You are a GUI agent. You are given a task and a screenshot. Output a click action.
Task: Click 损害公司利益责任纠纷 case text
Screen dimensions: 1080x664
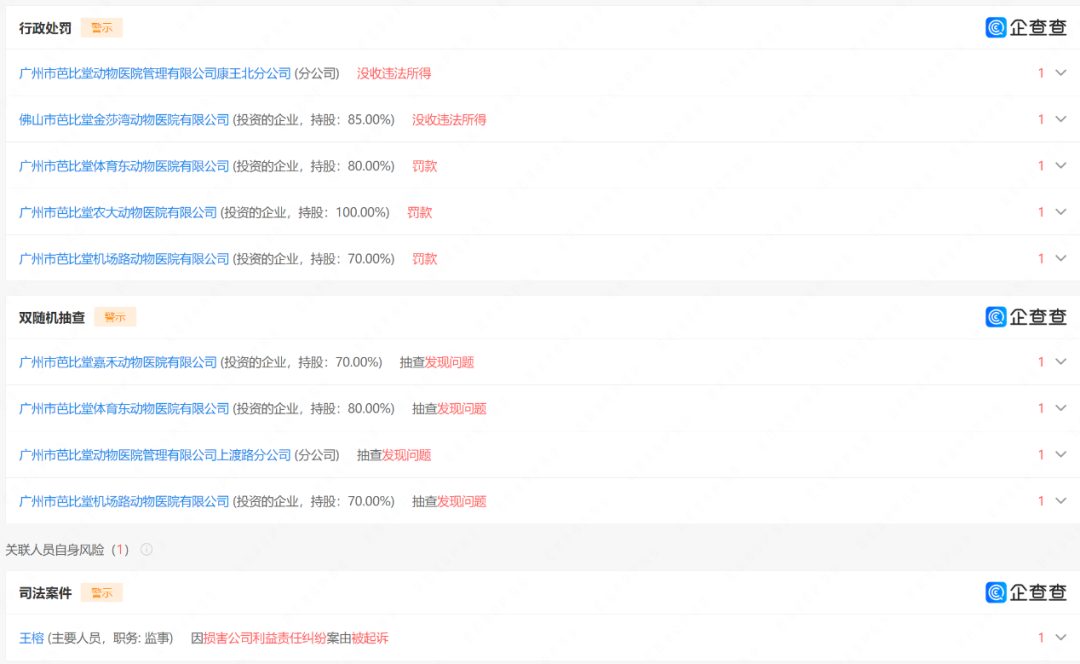click(x=264, y=638)
